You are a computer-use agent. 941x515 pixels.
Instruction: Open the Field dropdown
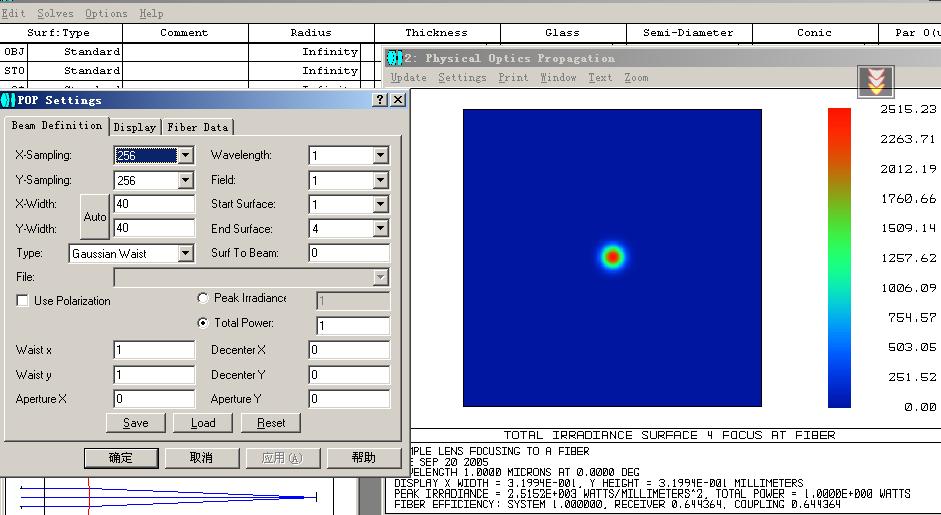coord(380,180)
